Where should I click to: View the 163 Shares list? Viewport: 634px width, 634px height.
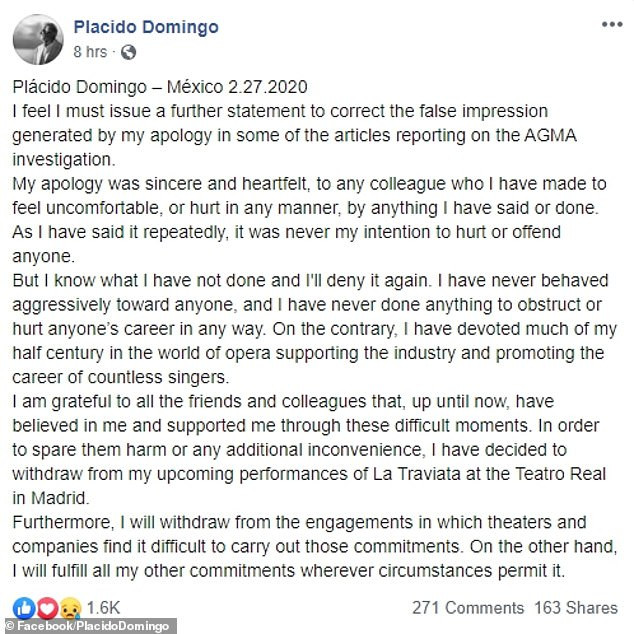[x=576, y=608]
